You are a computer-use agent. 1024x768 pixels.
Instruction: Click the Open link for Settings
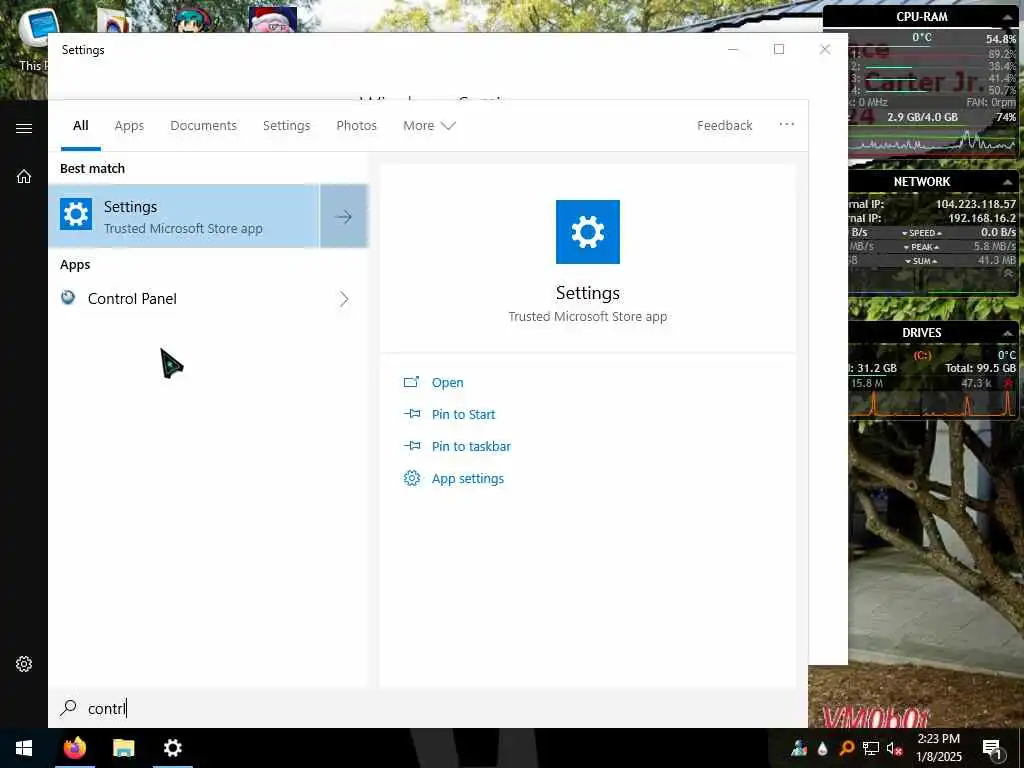click(447, 383)
